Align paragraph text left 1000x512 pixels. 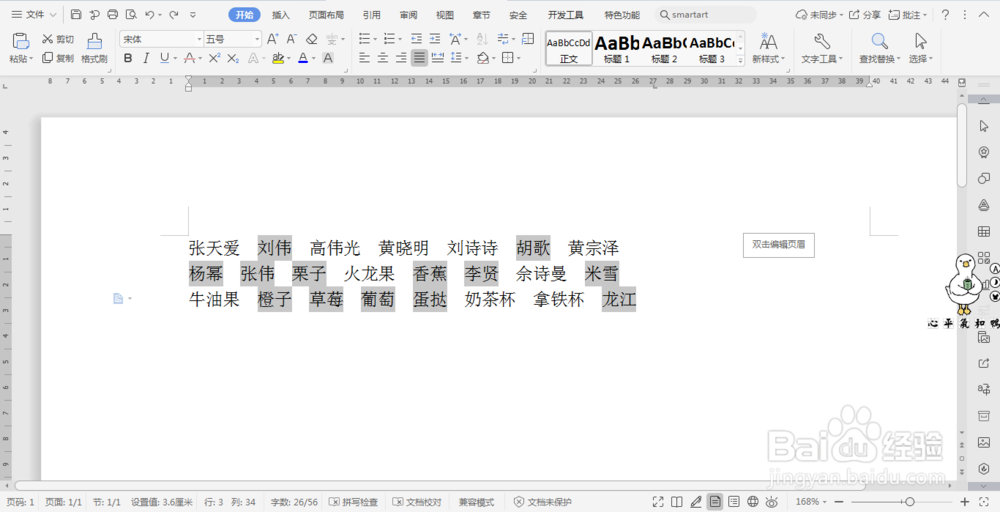coord(364,58)
